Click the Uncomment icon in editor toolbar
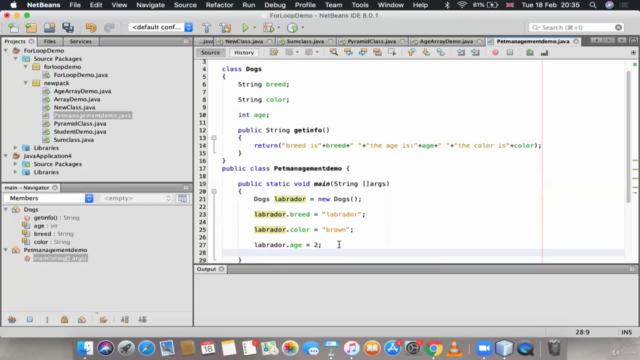The width and height of the screenshot is (640, 360). [544, 52]
